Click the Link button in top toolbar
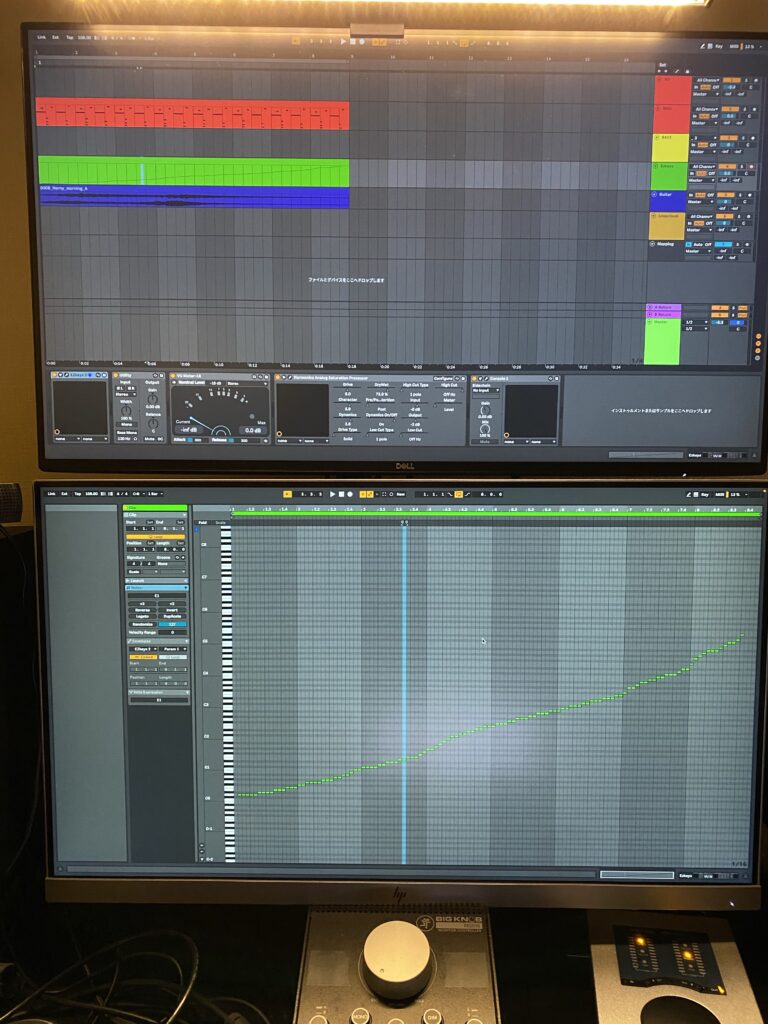The width and height of the screenshot is (768, 1024). pyautogui.click(x=42, y=37)
